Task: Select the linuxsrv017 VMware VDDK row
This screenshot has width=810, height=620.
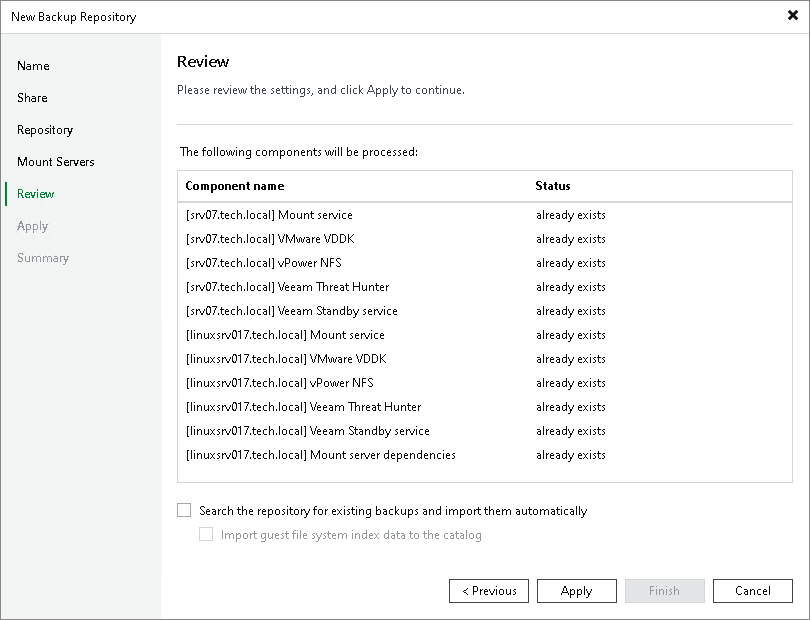Action: click(485, 359)
